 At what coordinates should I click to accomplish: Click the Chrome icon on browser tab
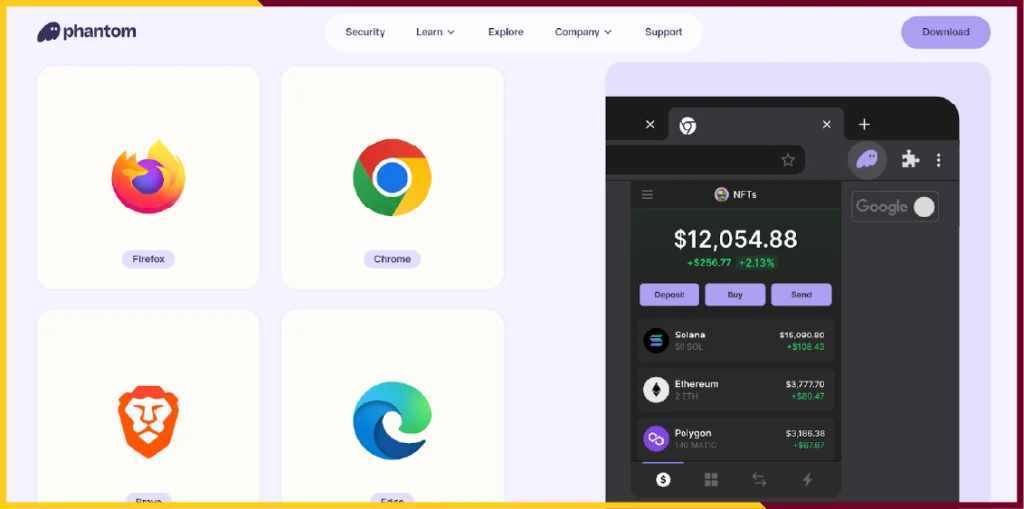(x=687, y=125)
